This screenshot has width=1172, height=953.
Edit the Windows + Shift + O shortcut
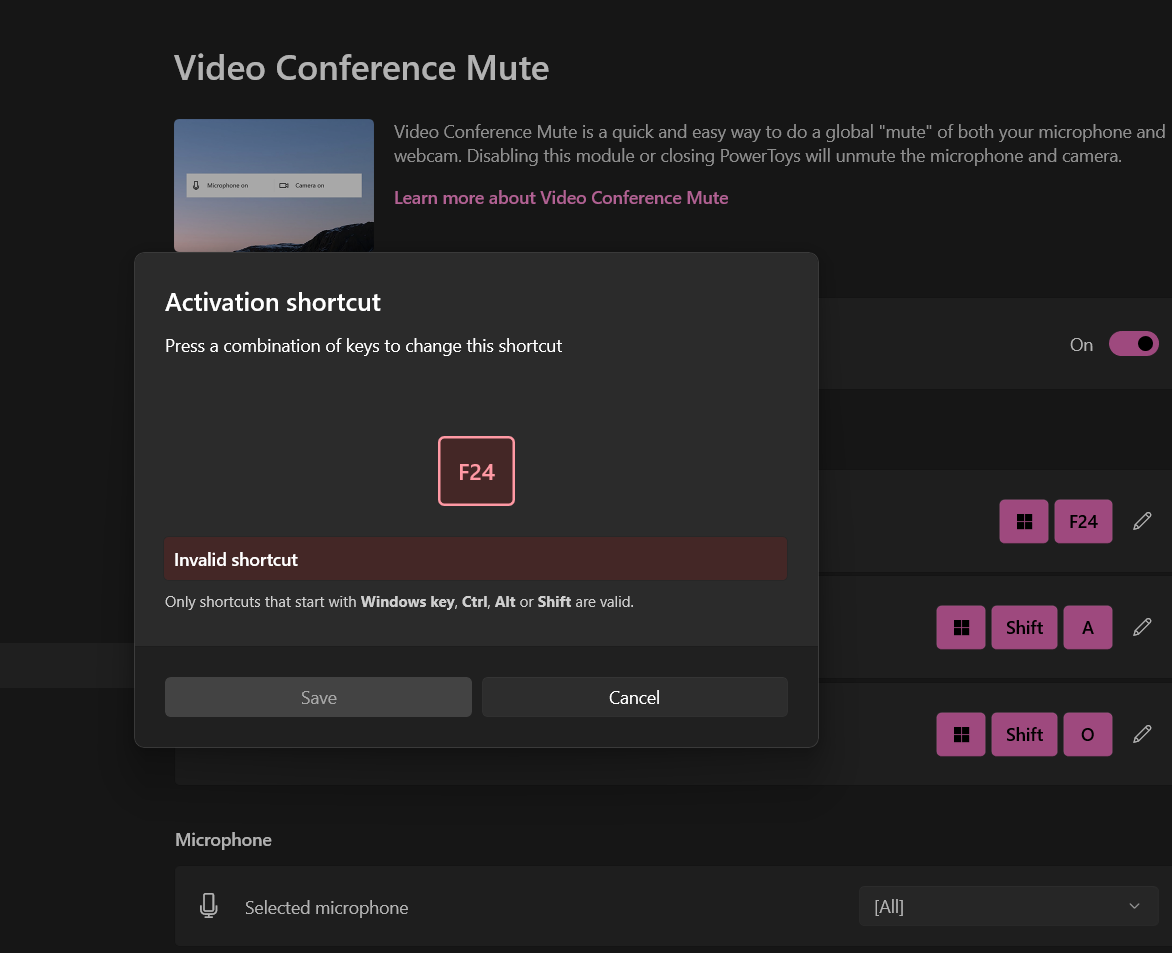[x=1141, y=734]
